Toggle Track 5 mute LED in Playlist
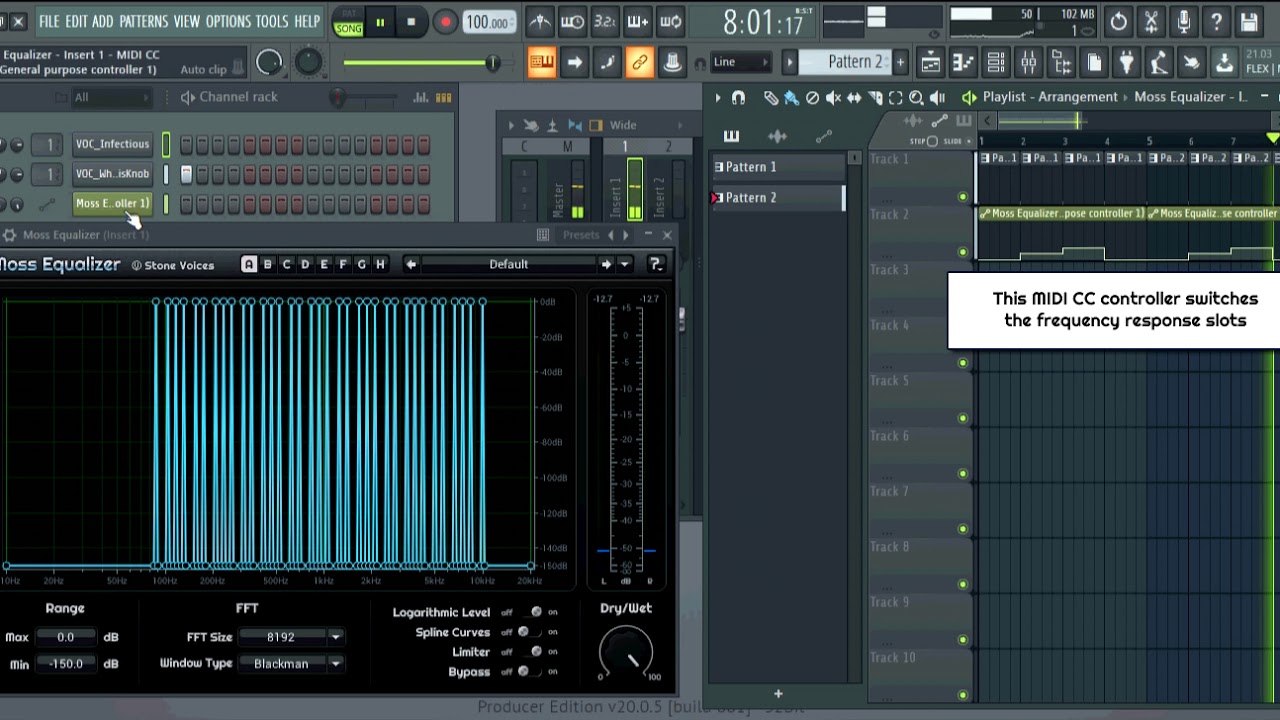This screenshot has width=1280, height=720. 963,418
